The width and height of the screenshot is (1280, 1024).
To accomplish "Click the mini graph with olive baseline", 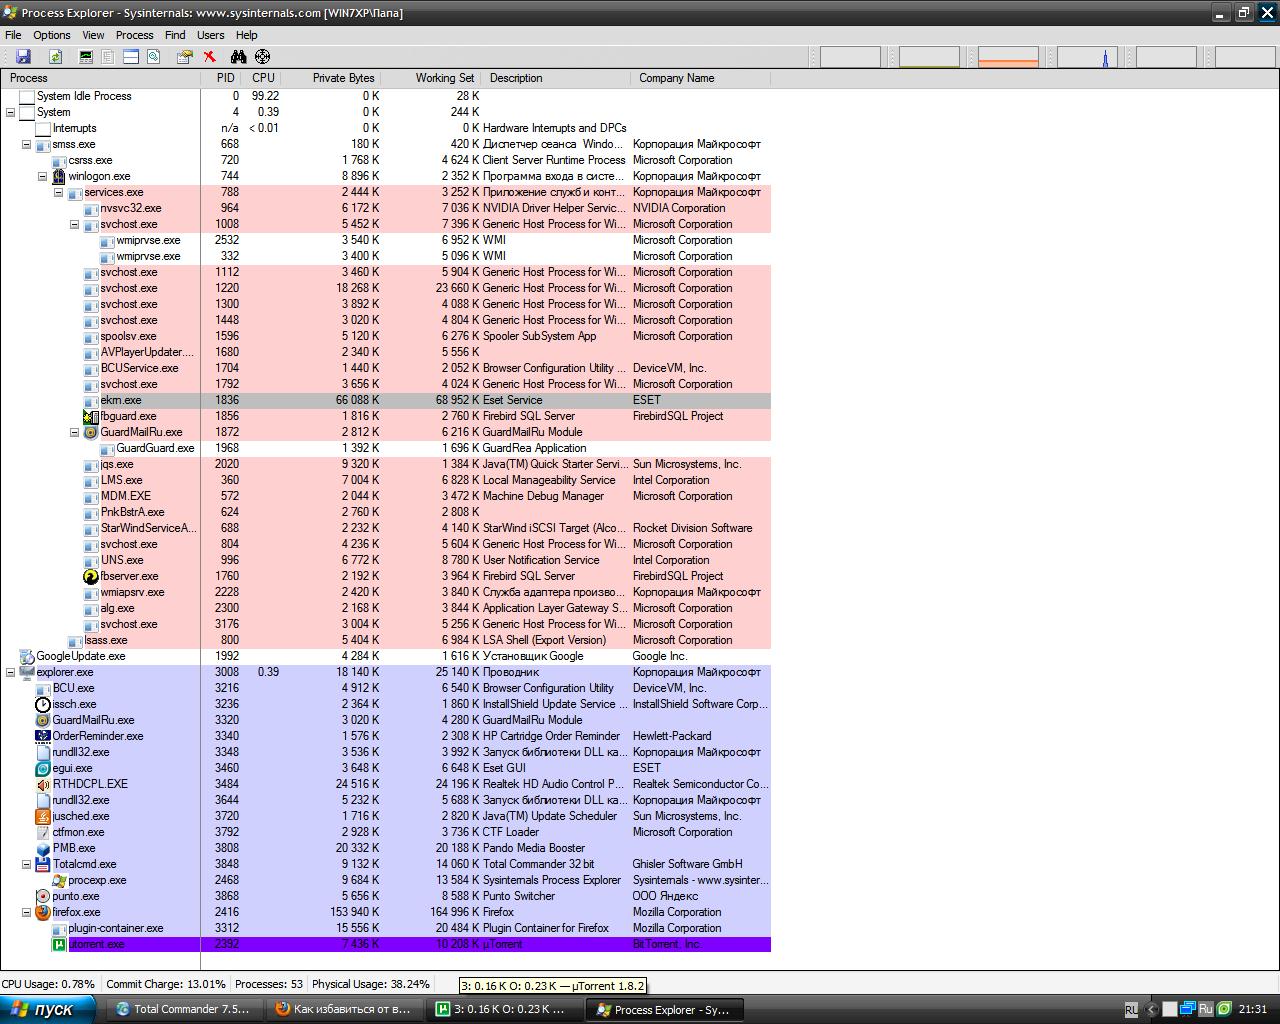I will point(929,57).
